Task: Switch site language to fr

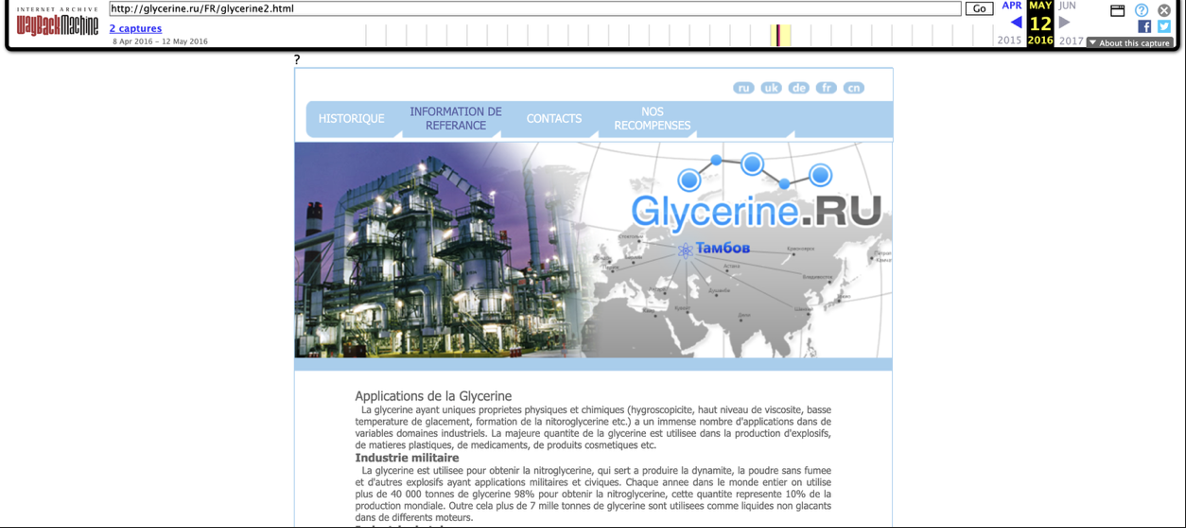Action: (827, 88)
